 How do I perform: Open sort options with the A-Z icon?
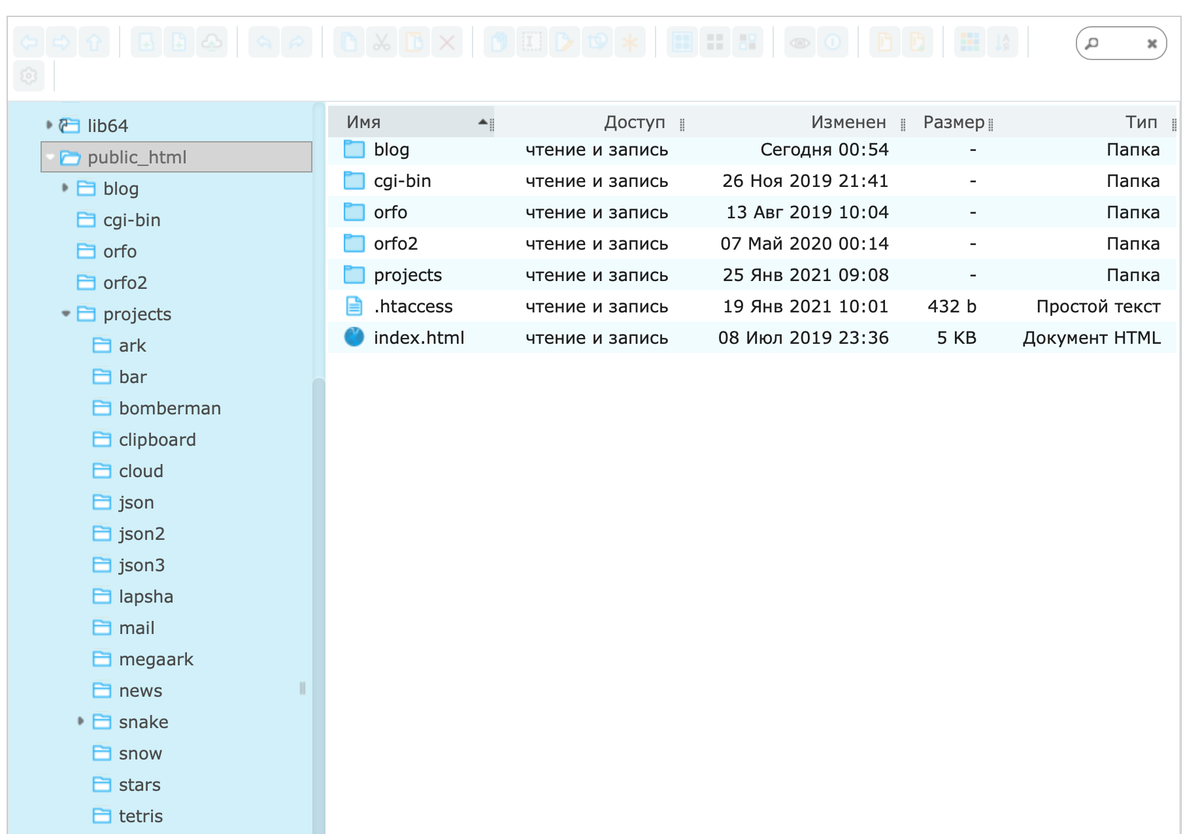[1002, 43]
